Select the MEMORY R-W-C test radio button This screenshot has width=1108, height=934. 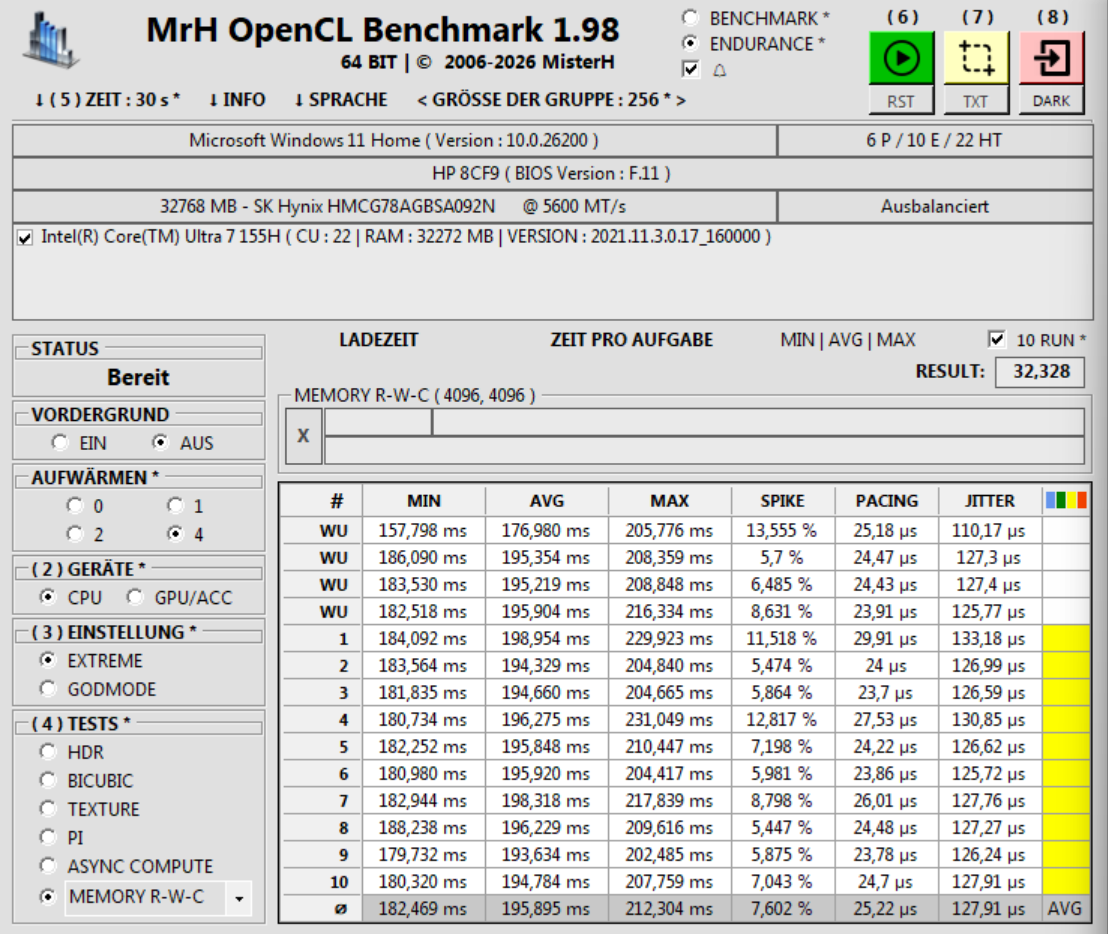pos(47,897)
